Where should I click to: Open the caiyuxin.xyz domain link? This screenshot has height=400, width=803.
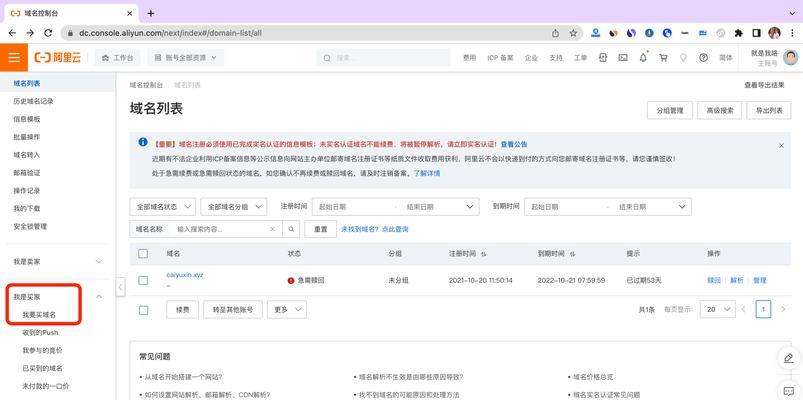coord(185,275)
